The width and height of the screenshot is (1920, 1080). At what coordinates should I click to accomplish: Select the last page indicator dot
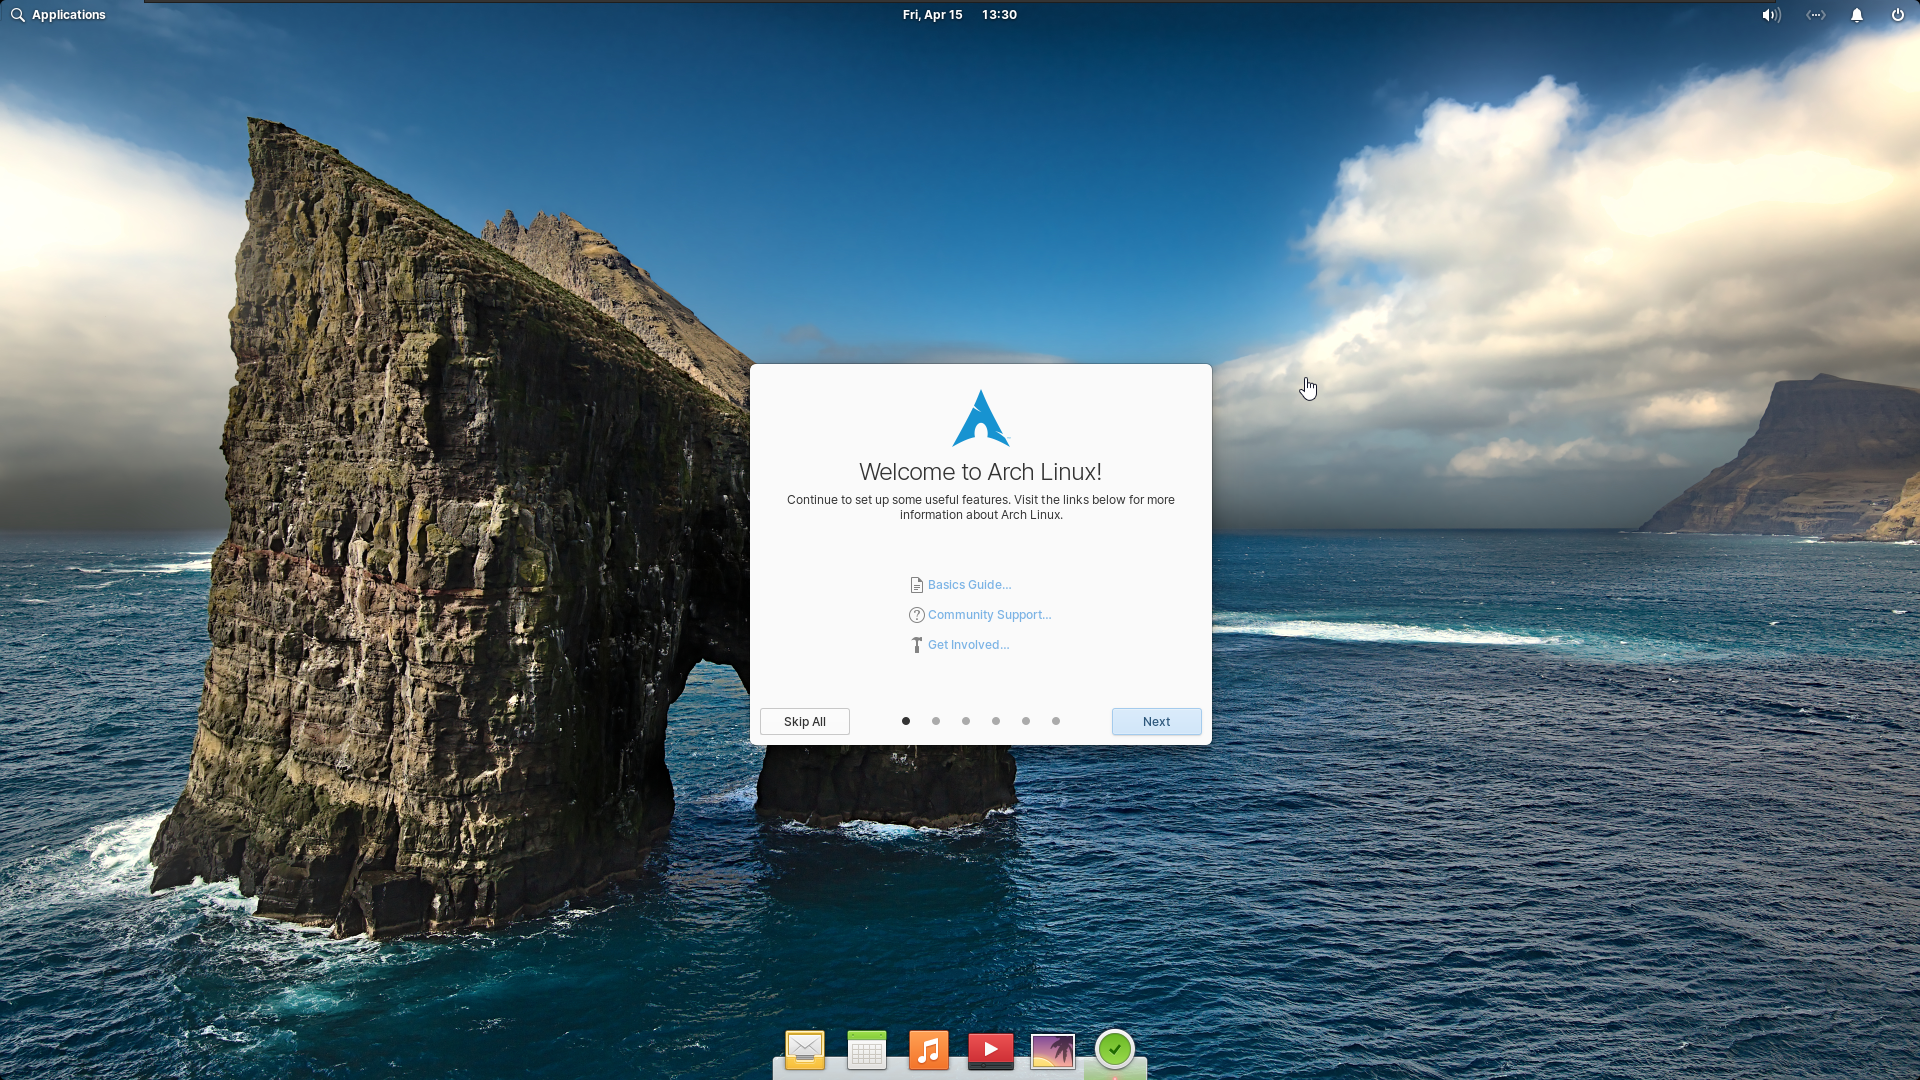(1056, 721)
